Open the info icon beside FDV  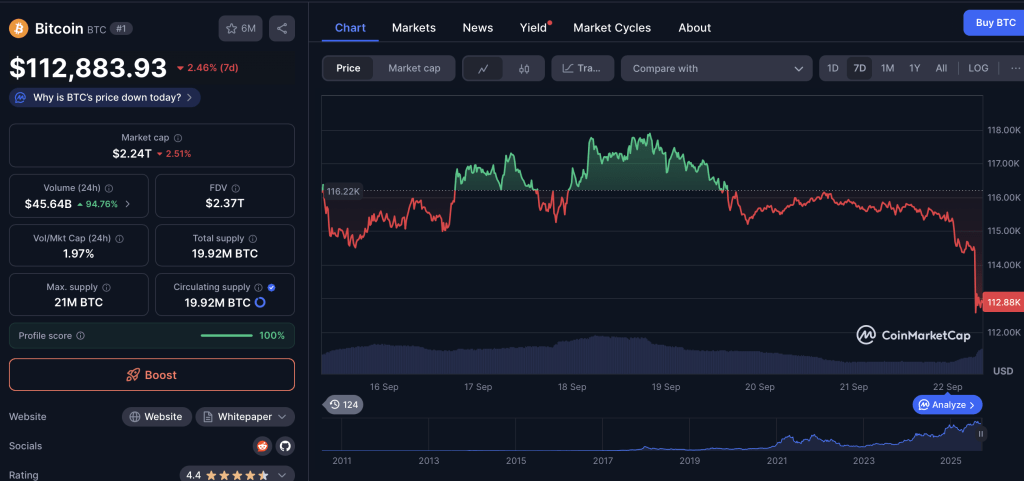pos(236,188)
